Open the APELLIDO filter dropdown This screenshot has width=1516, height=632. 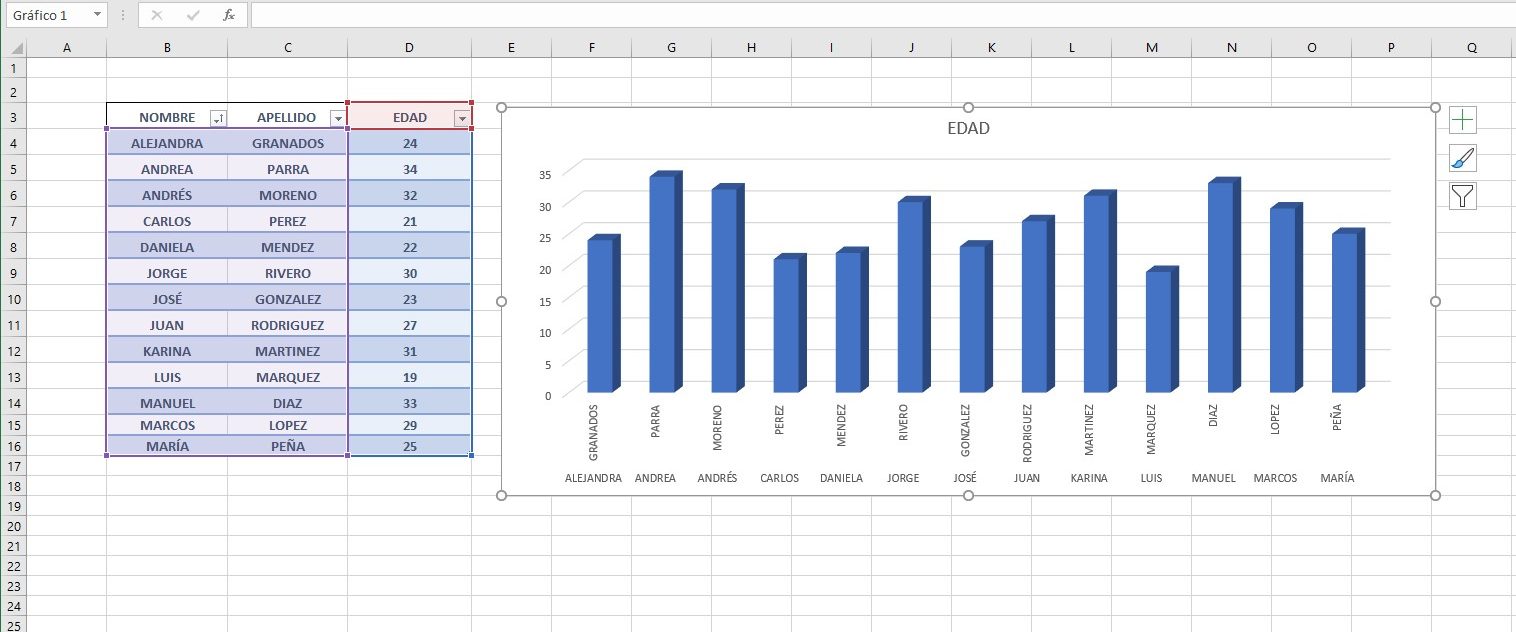pos(337,117)
